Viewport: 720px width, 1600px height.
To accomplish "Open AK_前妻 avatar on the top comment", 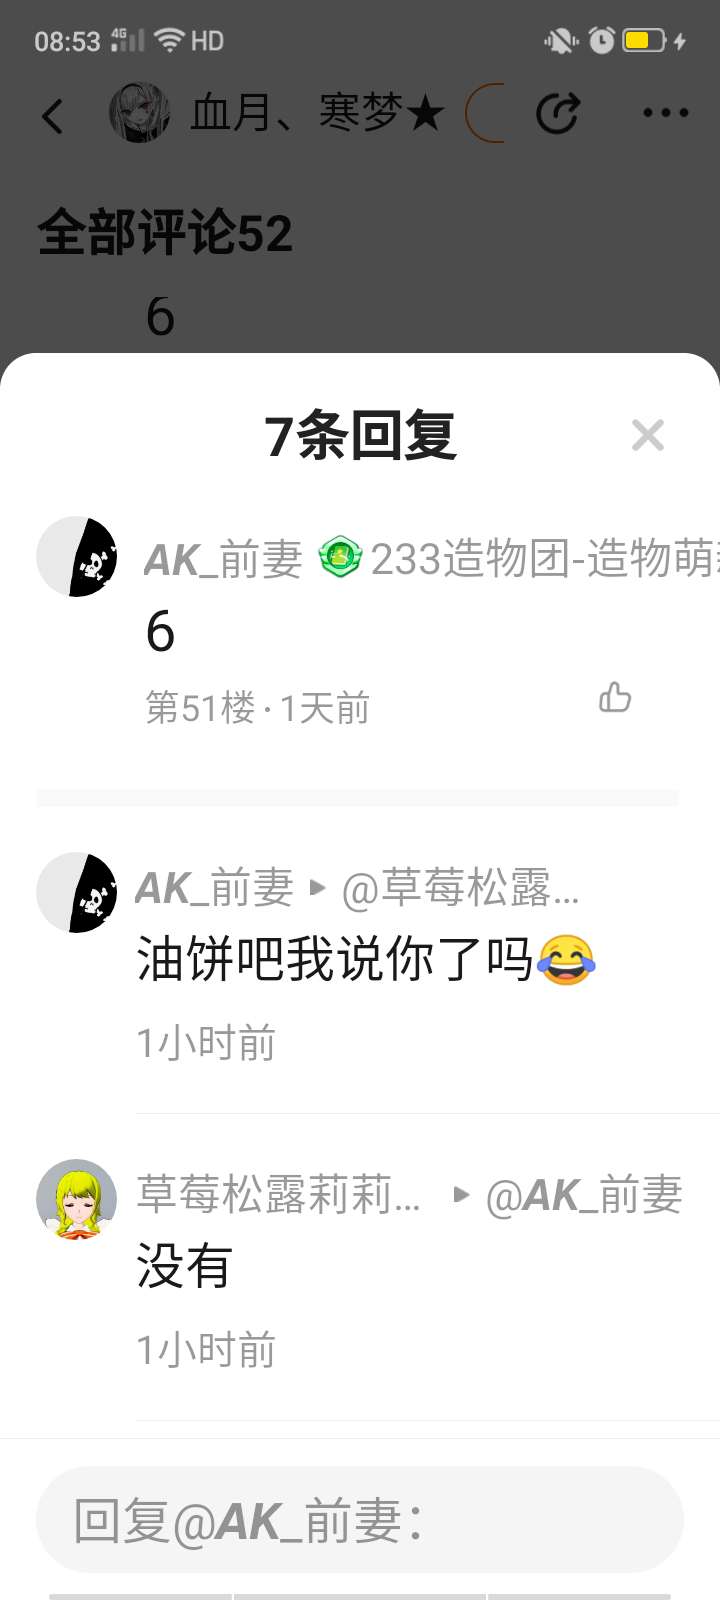I will (77, 557).
